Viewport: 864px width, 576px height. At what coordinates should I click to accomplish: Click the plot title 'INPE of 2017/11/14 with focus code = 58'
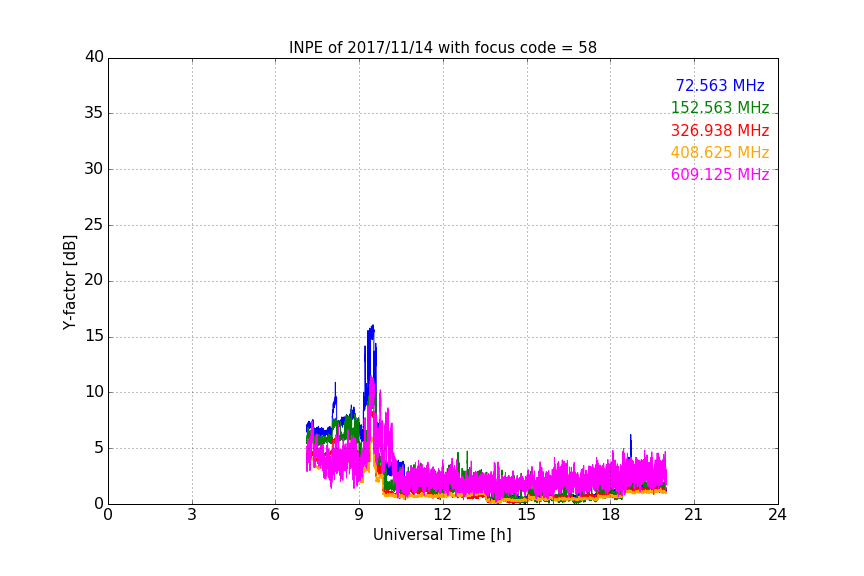(442, 48)
